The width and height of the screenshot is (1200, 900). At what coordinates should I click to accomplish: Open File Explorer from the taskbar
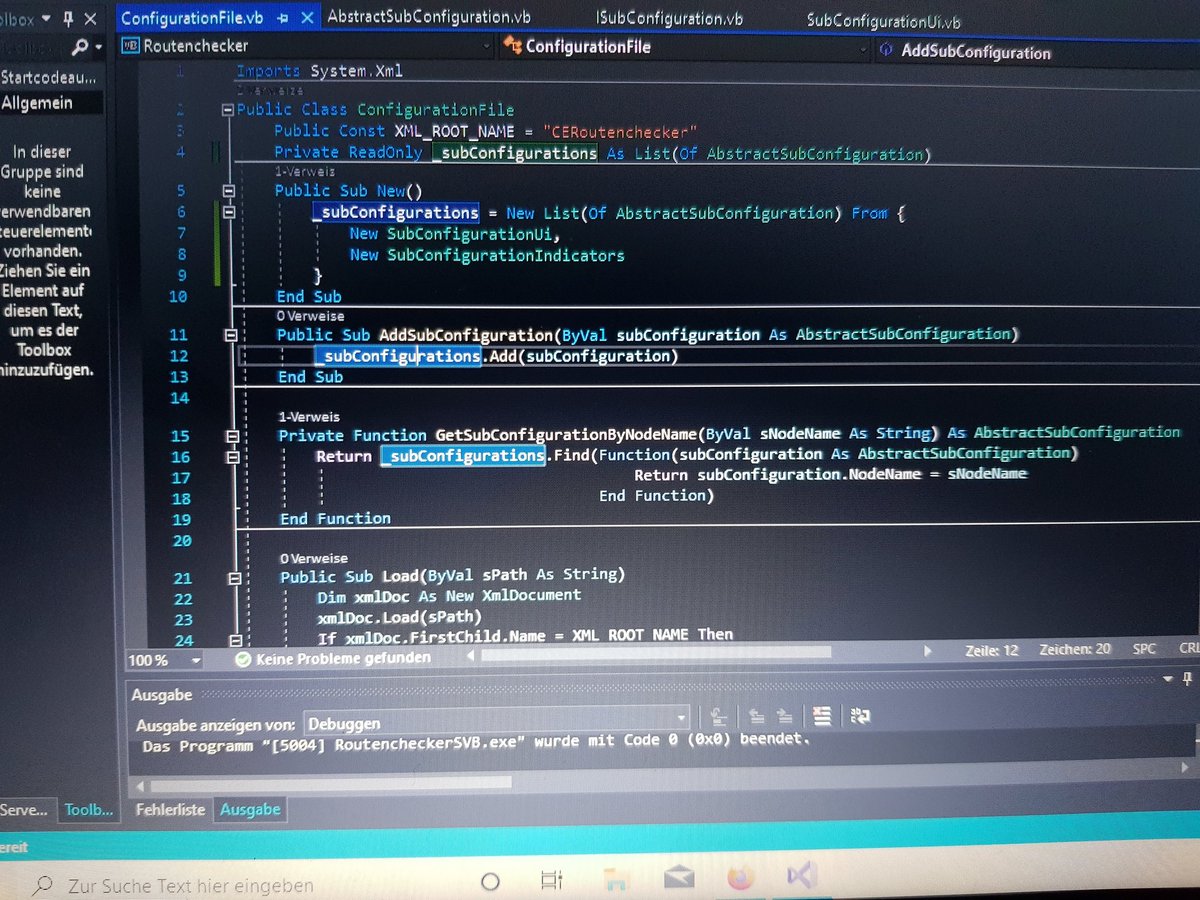click(x=617, y=881)
